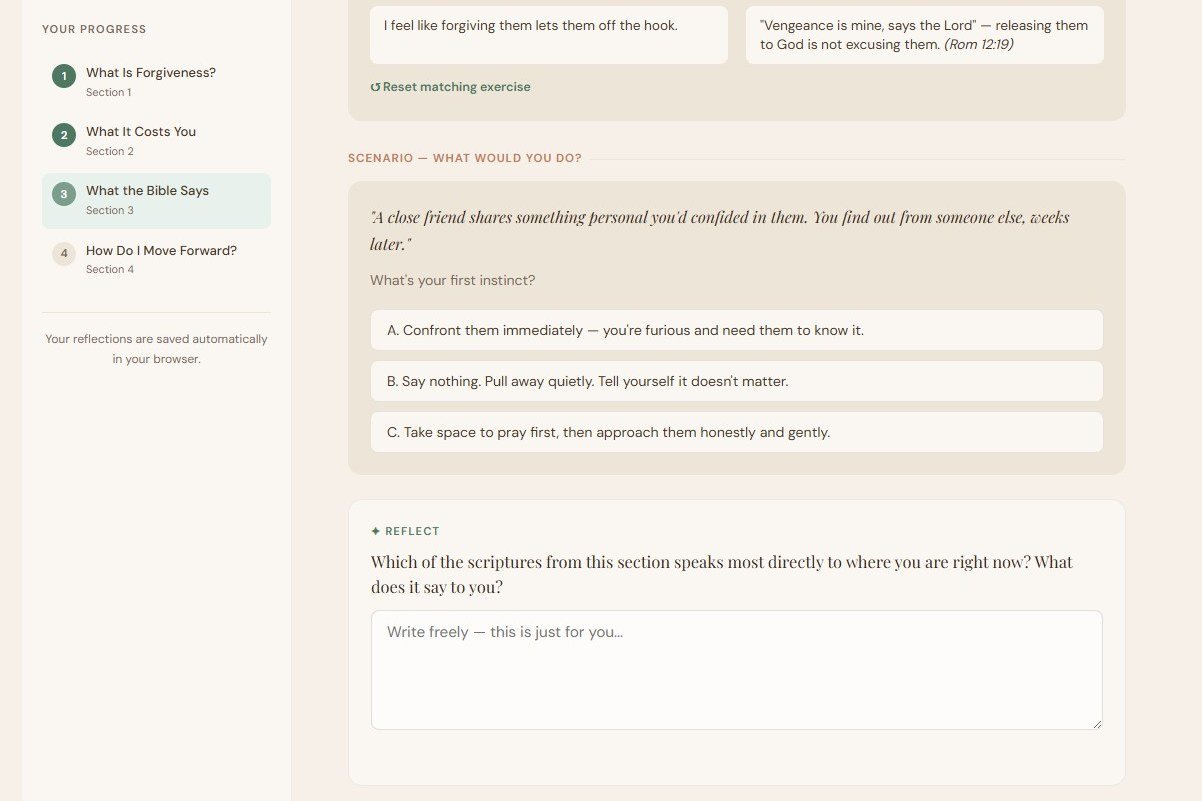Click the reflection text area
The width and height of the screenshot is (1202, 801).
(x=737, y=670)
